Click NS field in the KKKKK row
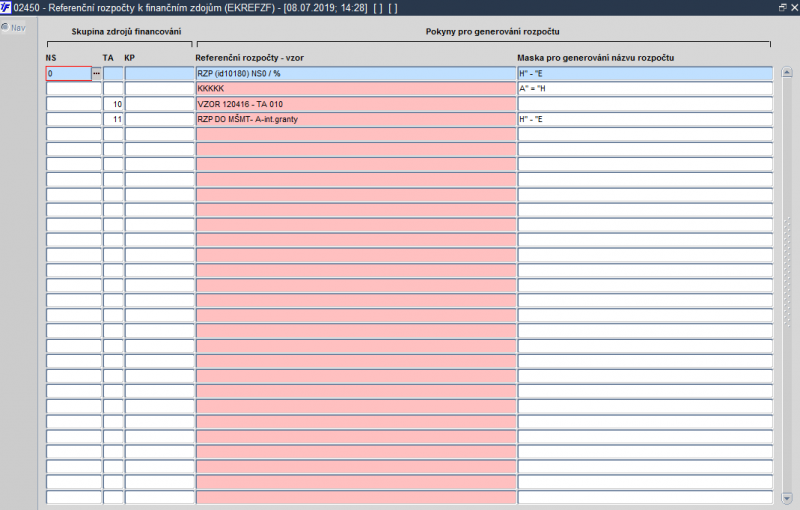The width and height of the screenshot is (800, 510). point(74,89)
